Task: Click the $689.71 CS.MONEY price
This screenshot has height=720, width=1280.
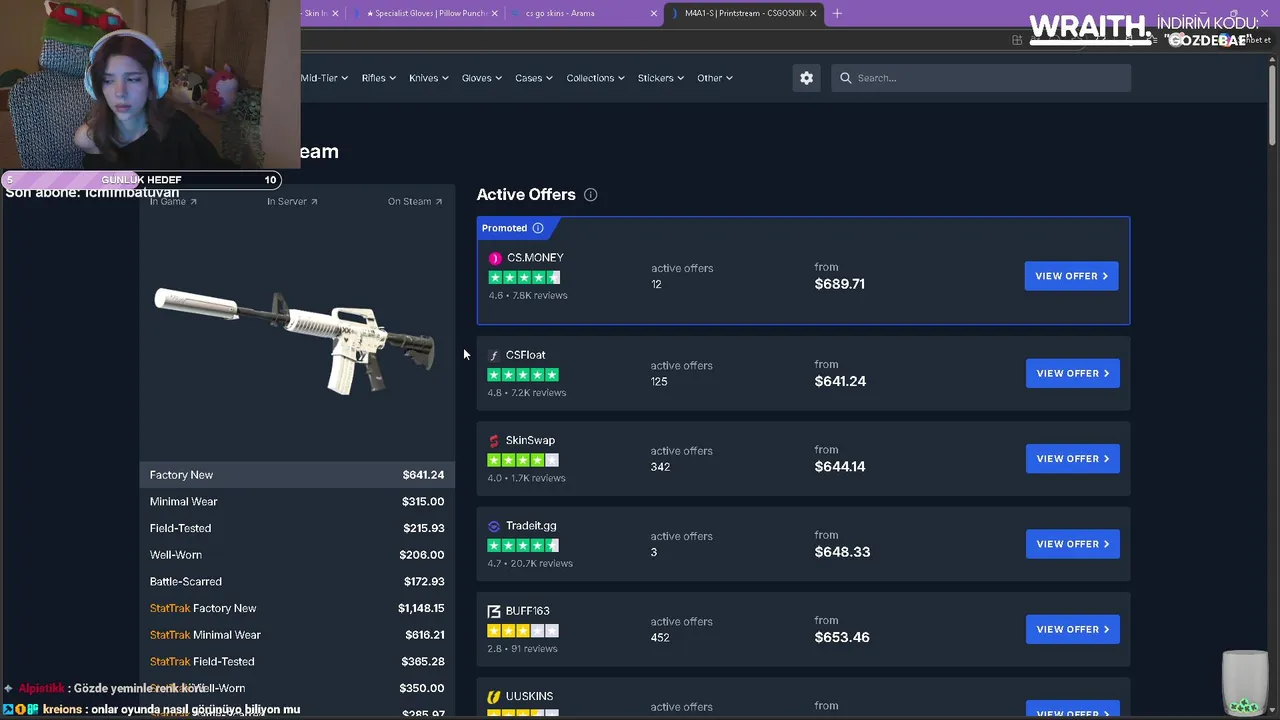Action: [839, 284]
